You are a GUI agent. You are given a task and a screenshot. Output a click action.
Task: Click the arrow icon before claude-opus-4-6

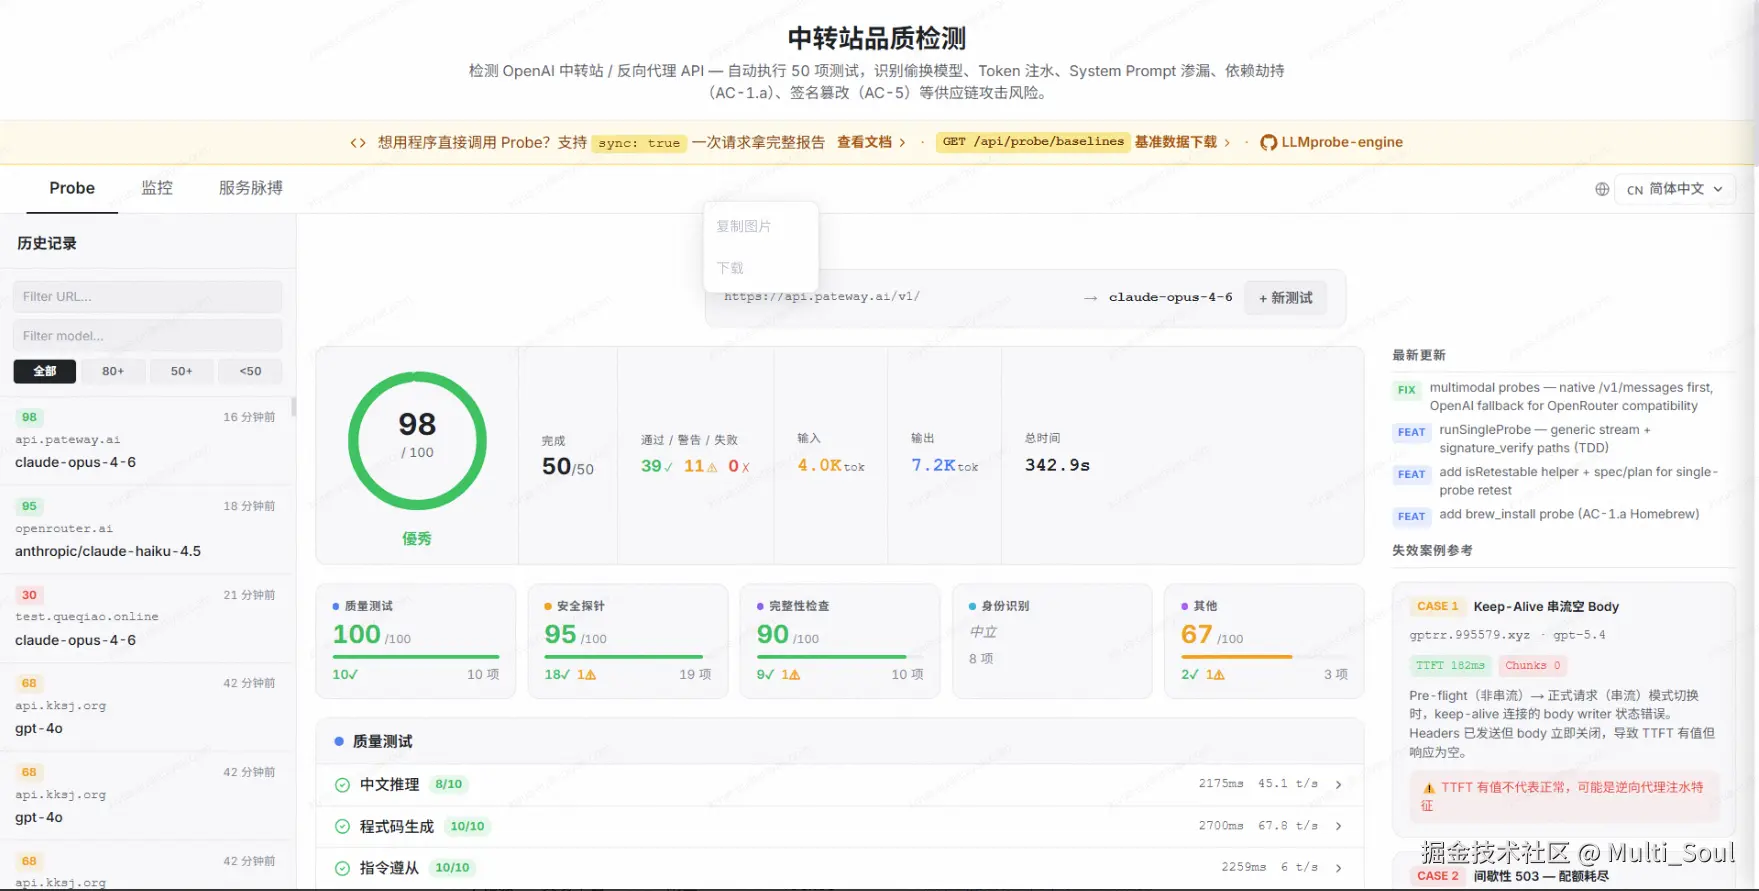click(x=1090, y=298)
